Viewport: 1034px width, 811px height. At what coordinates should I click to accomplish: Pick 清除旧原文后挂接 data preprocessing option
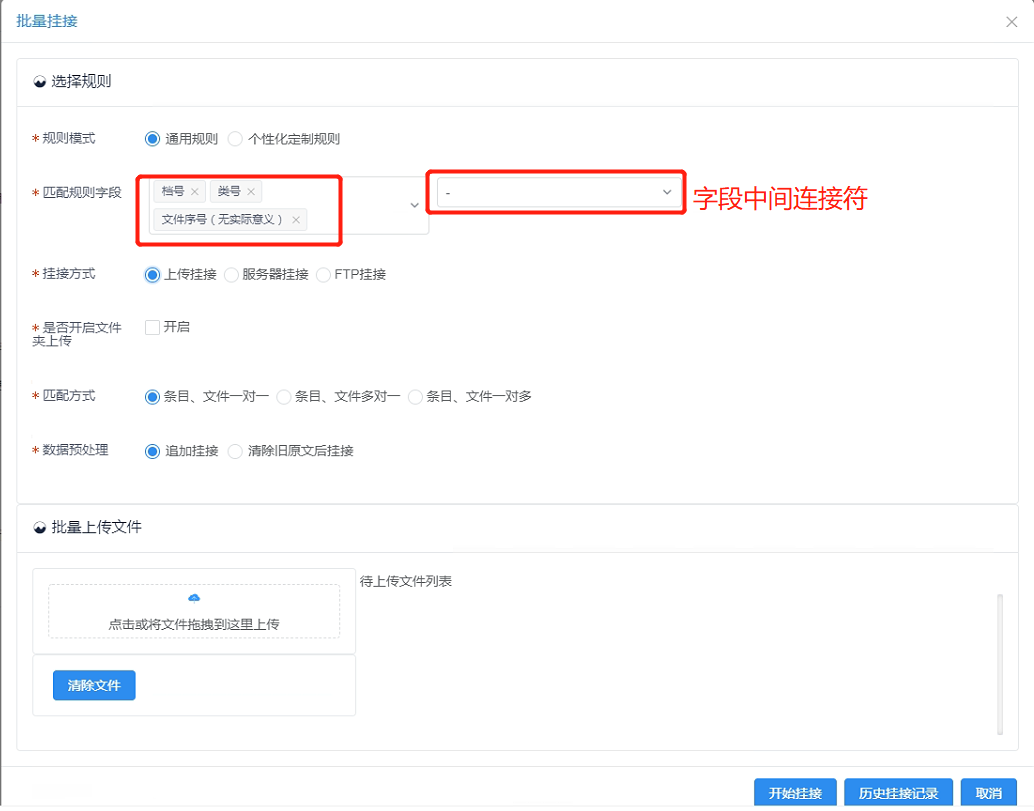236,452
